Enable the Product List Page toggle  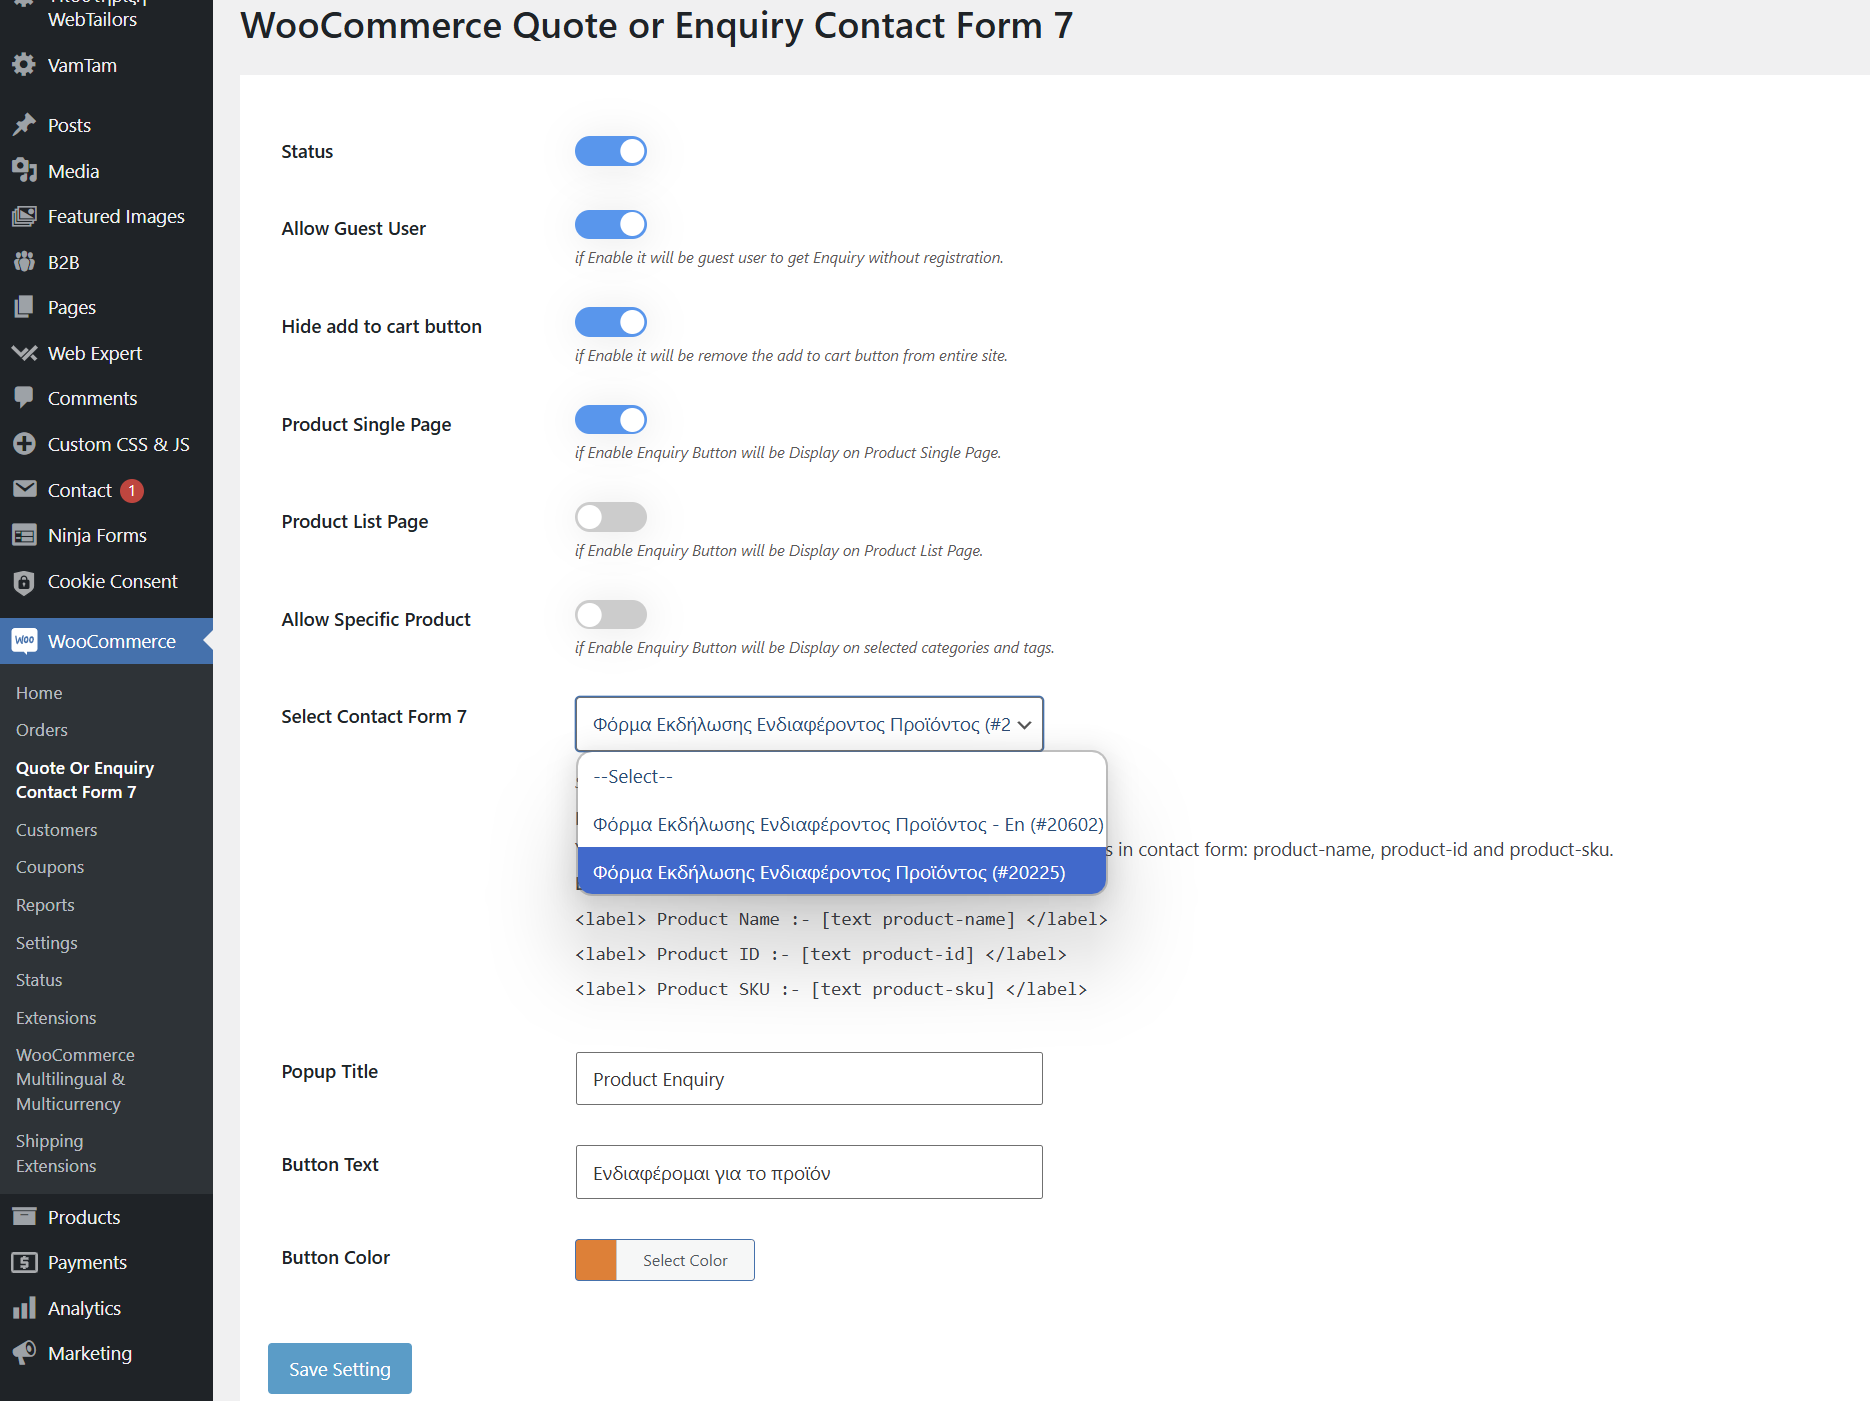(611, 517)
